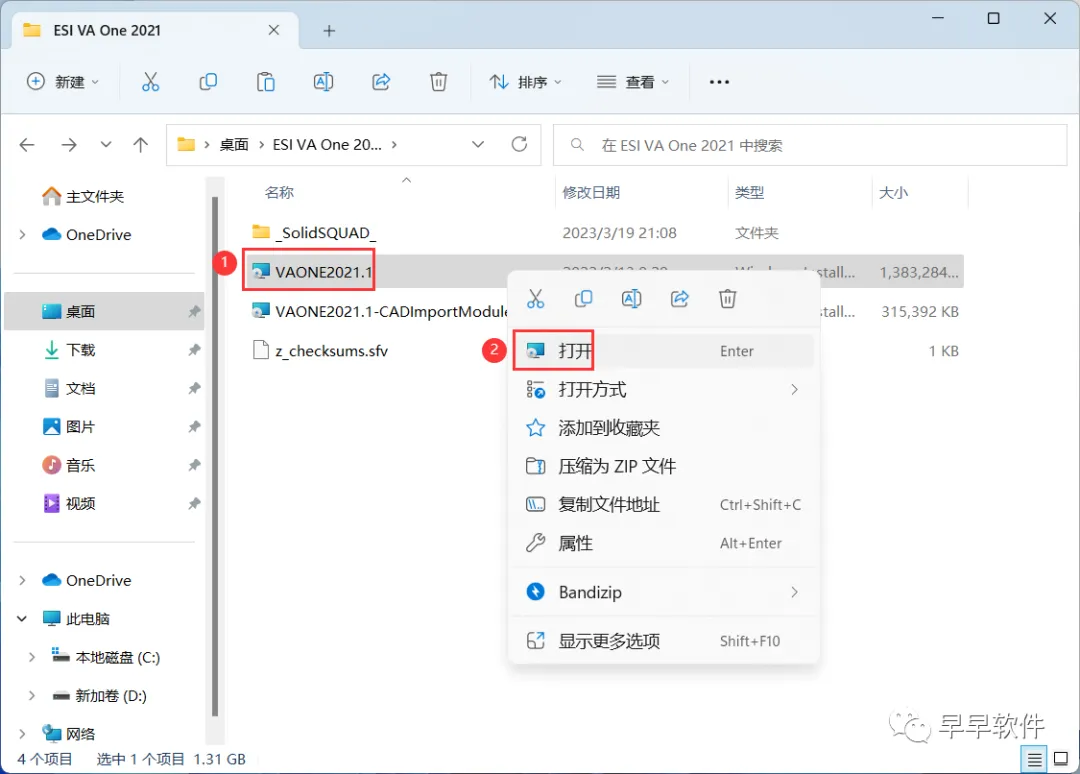Viewport: 1080px width, 774px height.
Task: Choose 显示更多选项 entry
Action: pyautogui.click(x=663, y=641)
